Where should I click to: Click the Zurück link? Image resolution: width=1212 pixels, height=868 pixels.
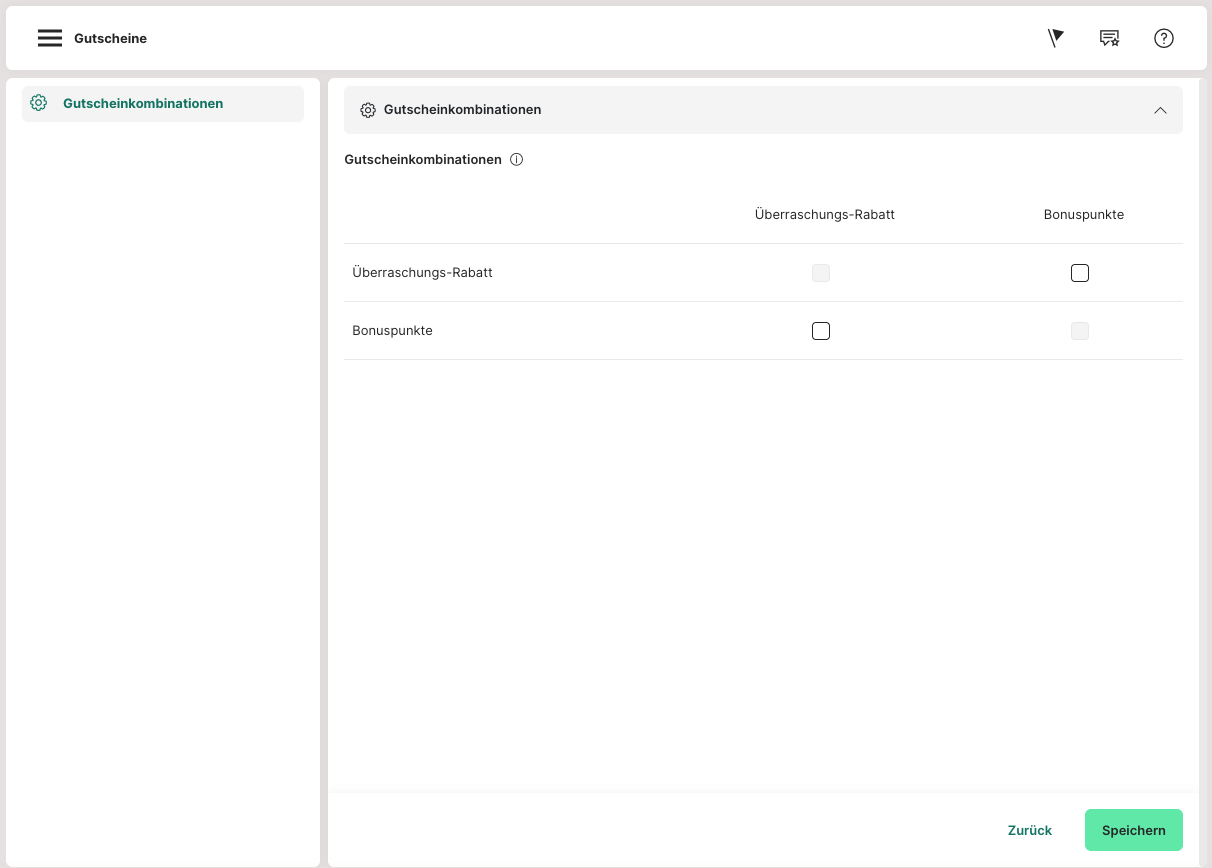tap(1029, 830)
